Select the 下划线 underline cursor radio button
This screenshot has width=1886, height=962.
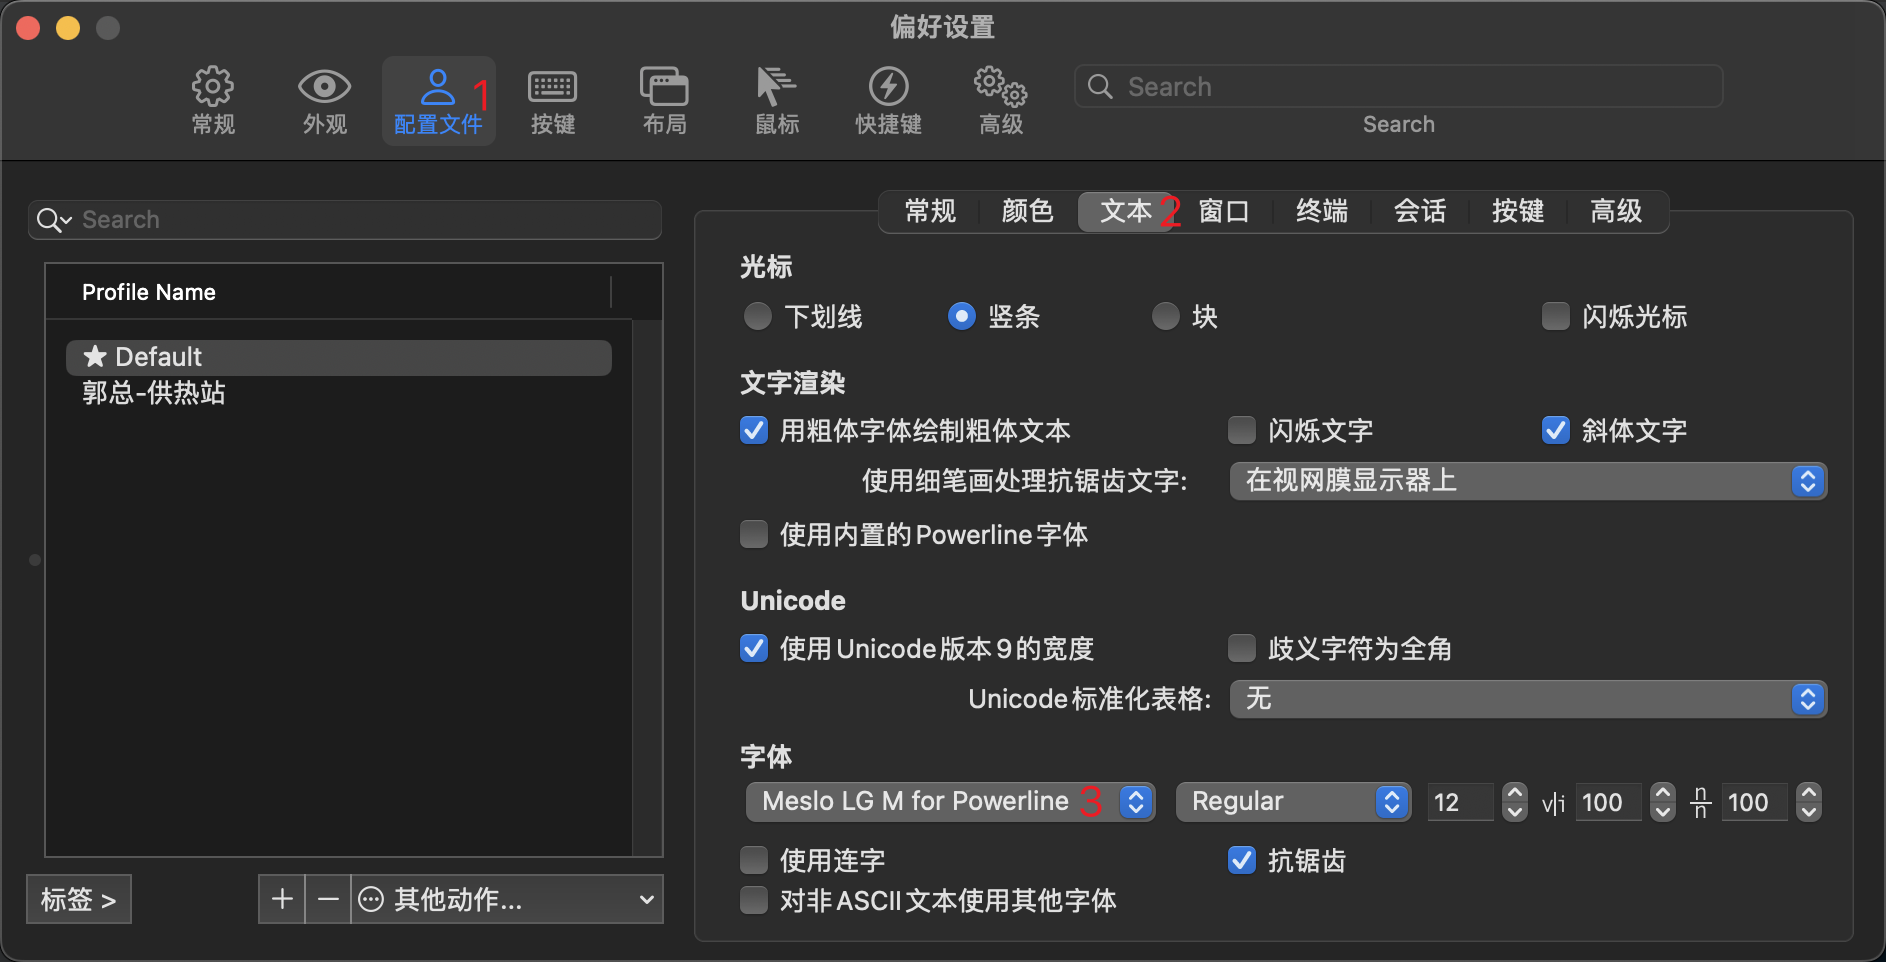(758, 317)
